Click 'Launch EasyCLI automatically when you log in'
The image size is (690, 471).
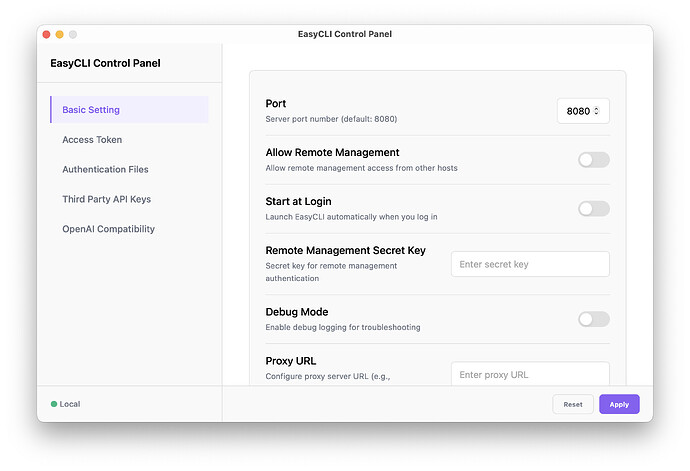coord(351,217)
